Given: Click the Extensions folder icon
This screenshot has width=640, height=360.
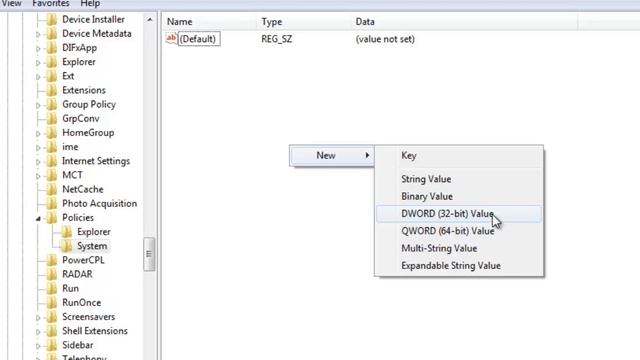Looking at the screenshot, I should pos(52,90).
